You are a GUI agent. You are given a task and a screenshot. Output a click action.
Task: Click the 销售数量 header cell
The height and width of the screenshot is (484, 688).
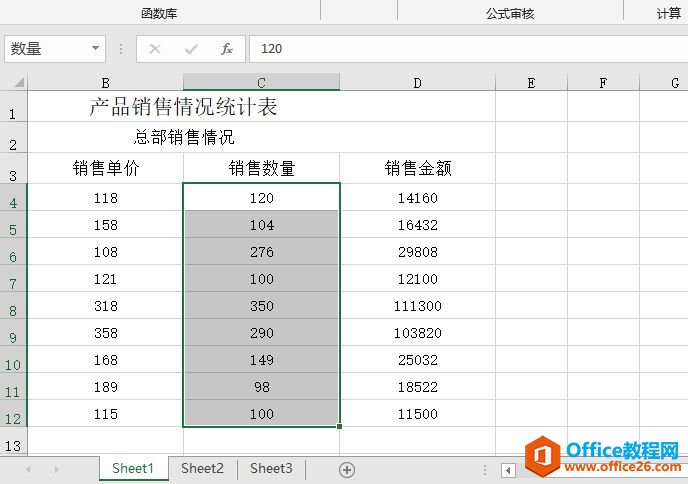261,168
